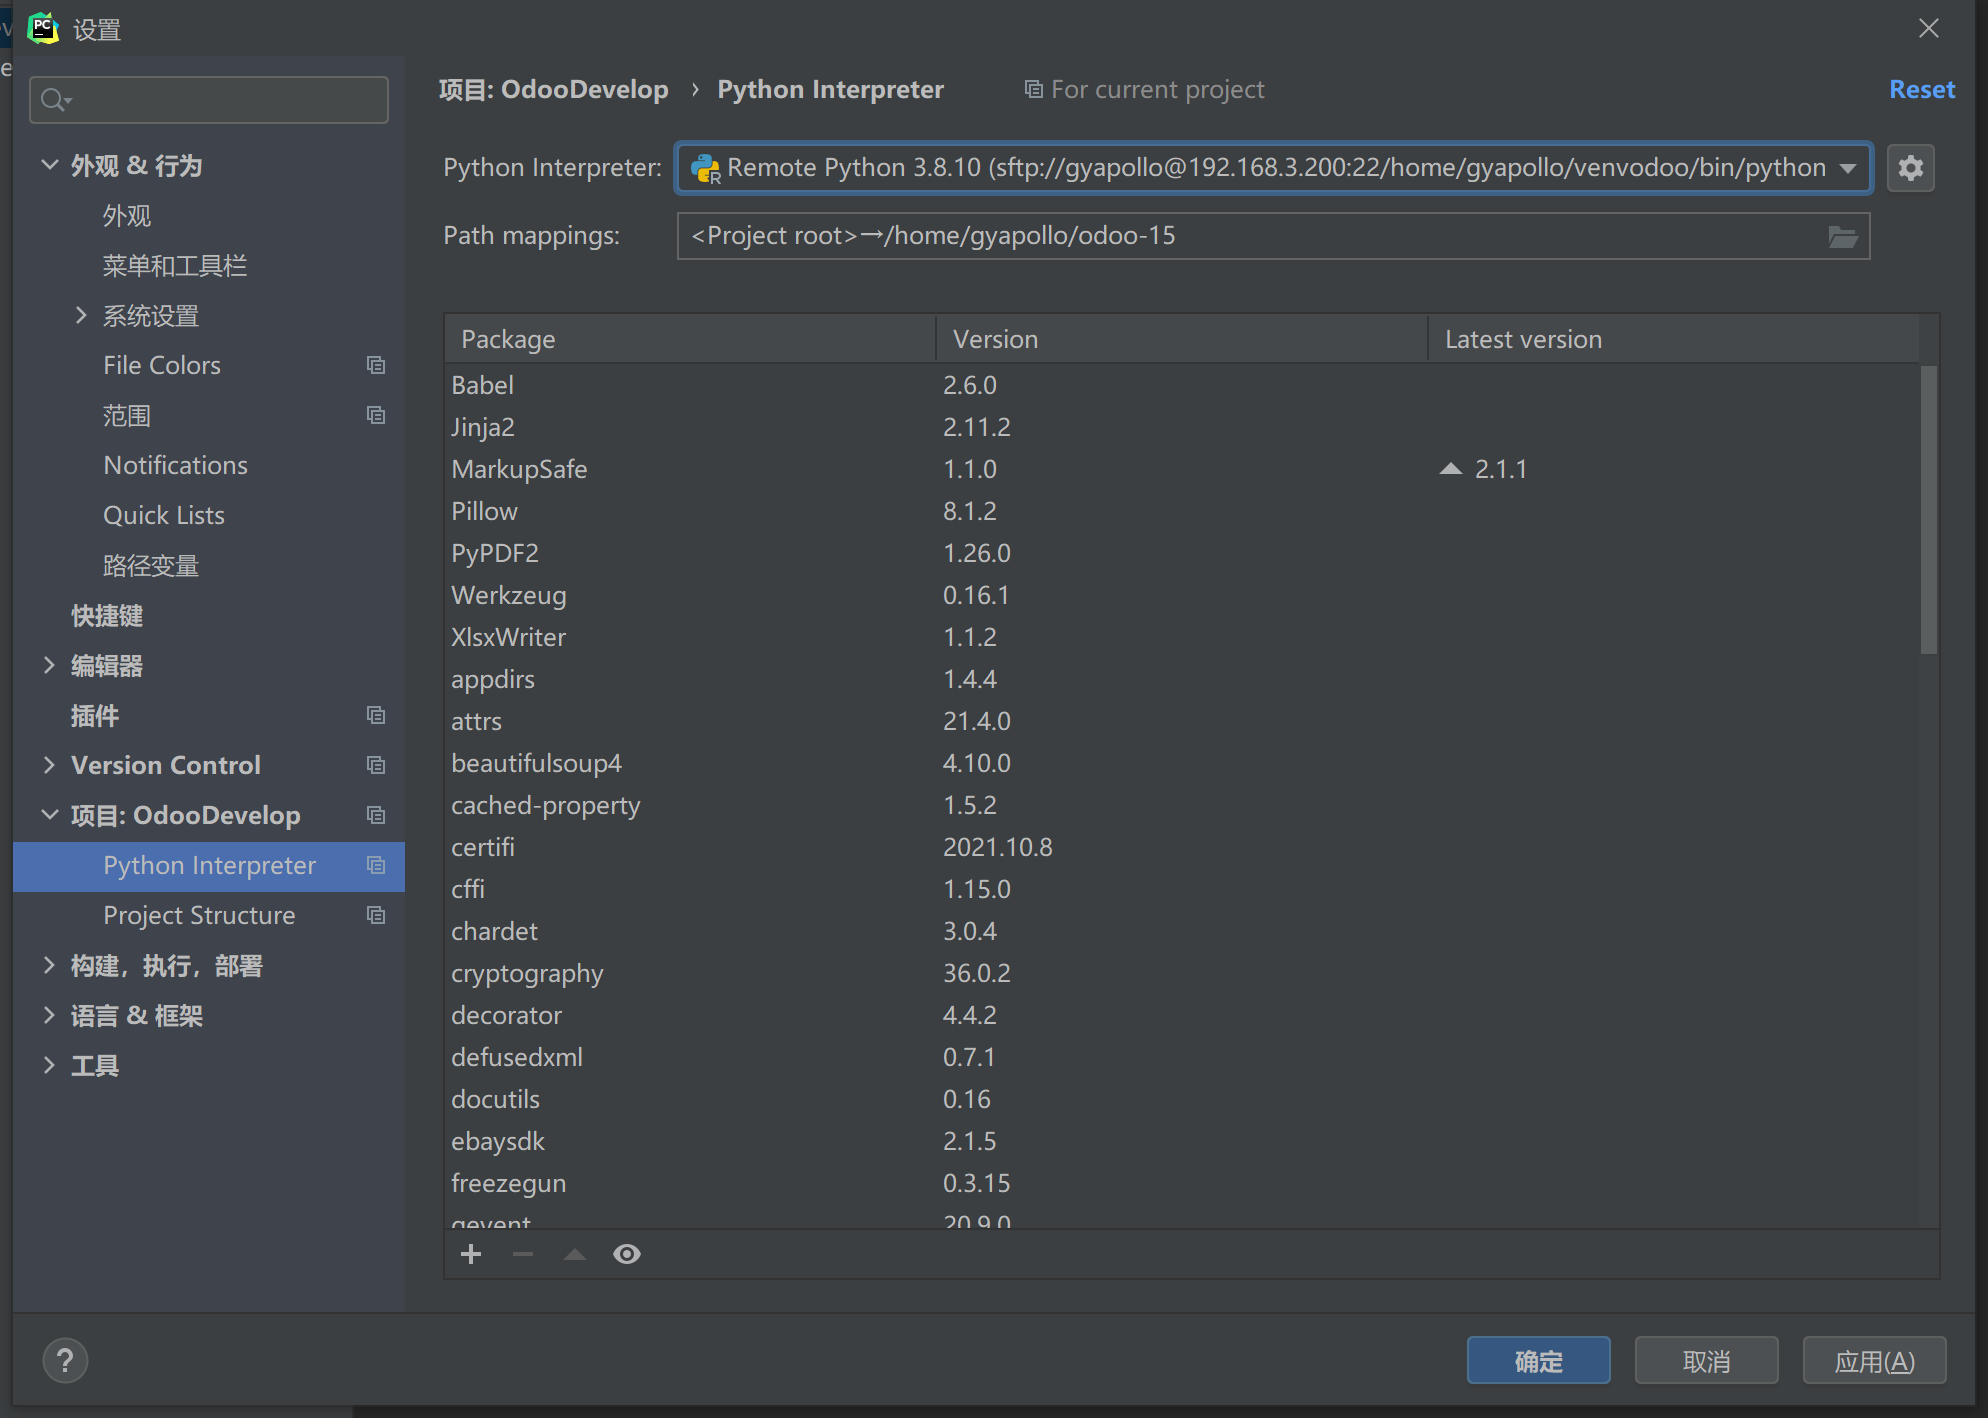Open the Quick Lists settings page

164,516
